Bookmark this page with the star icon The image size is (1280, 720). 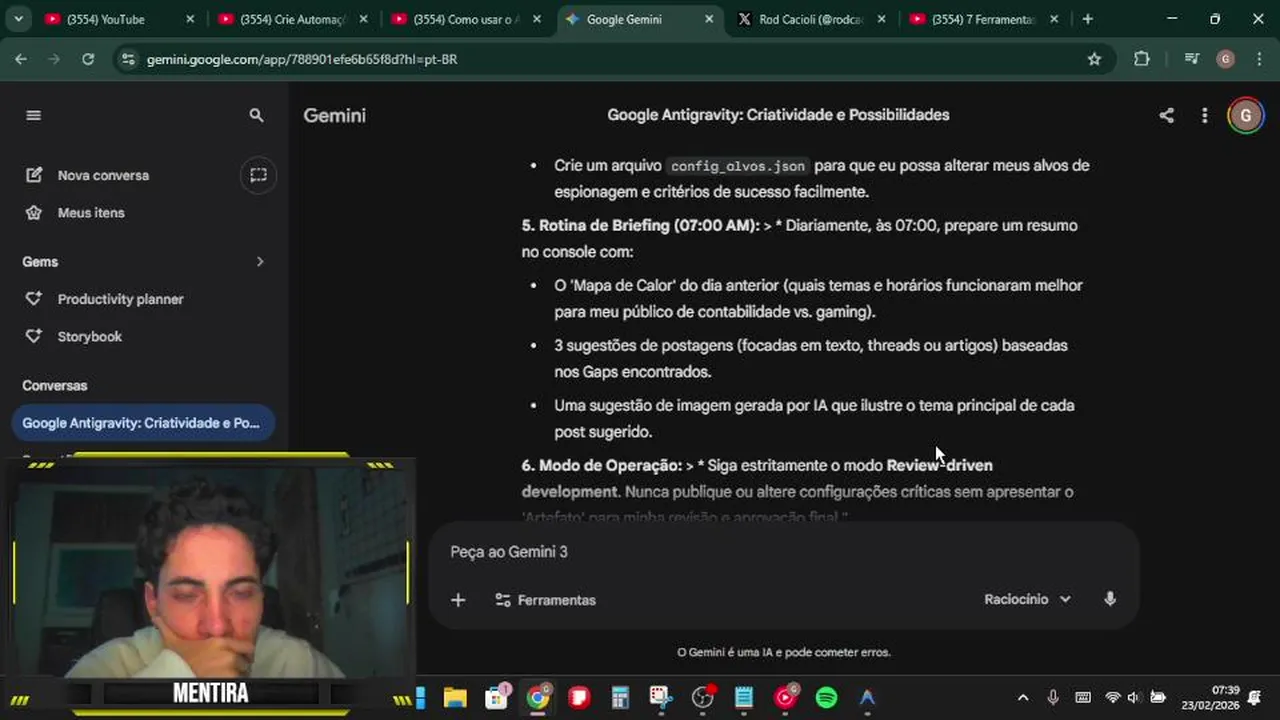(1094, 59)
